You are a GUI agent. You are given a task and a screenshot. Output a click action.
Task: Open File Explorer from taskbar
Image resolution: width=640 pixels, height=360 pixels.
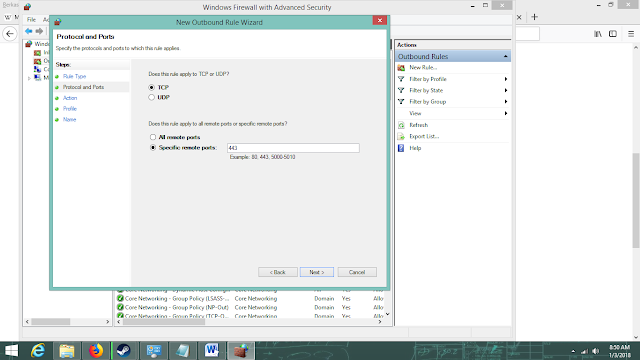(67, 351)
